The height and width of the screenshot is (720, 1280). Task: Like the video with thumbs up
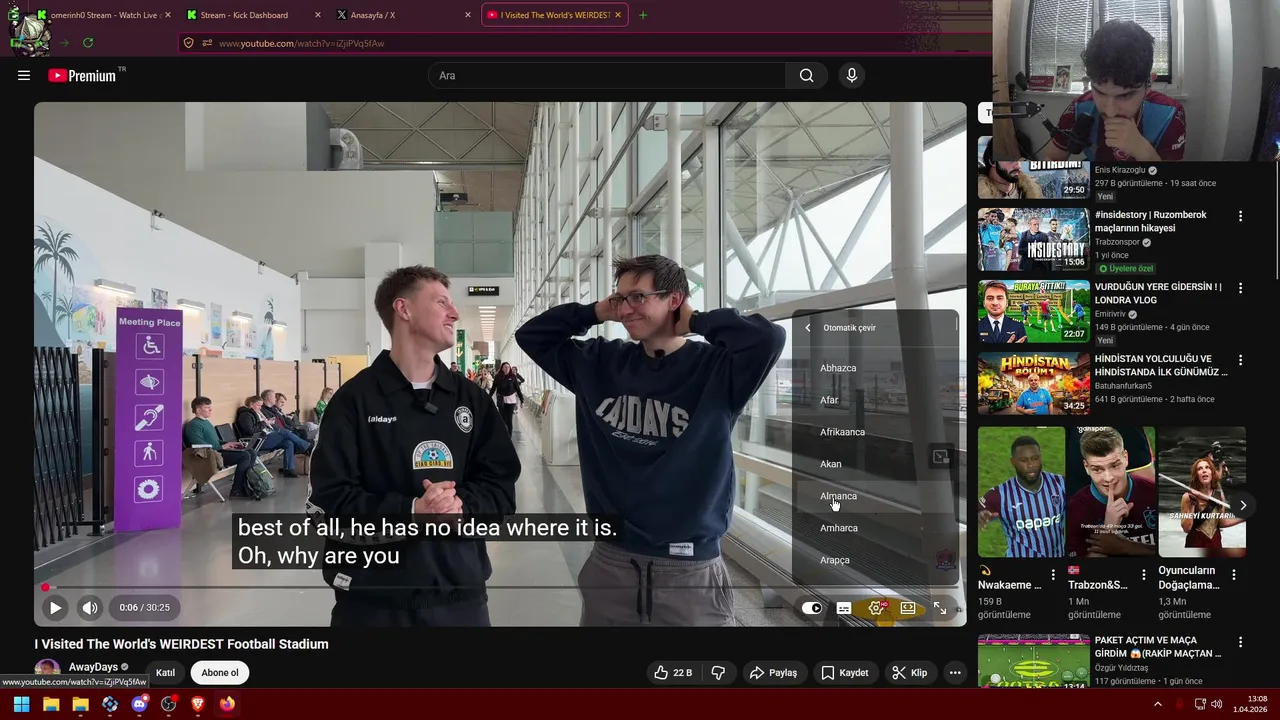click(672, 673)
